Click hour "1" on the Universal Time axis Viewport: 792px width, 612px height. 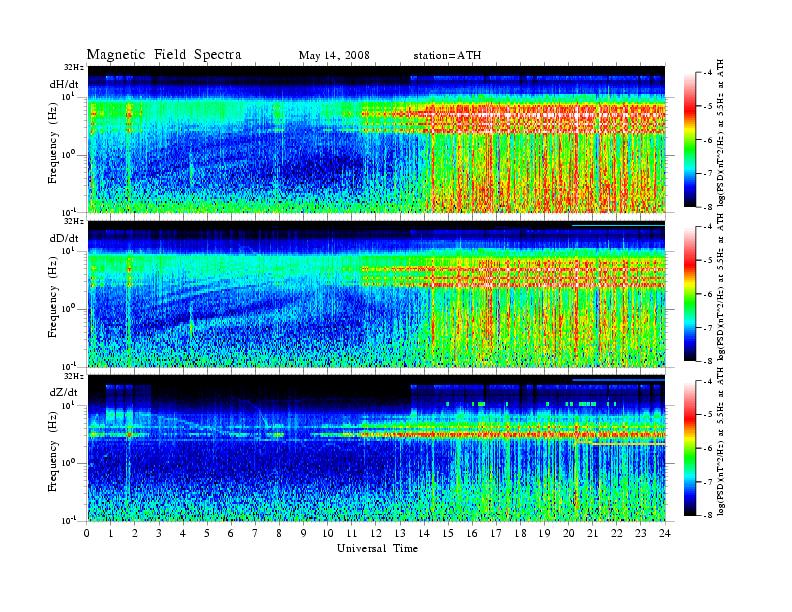111,533
